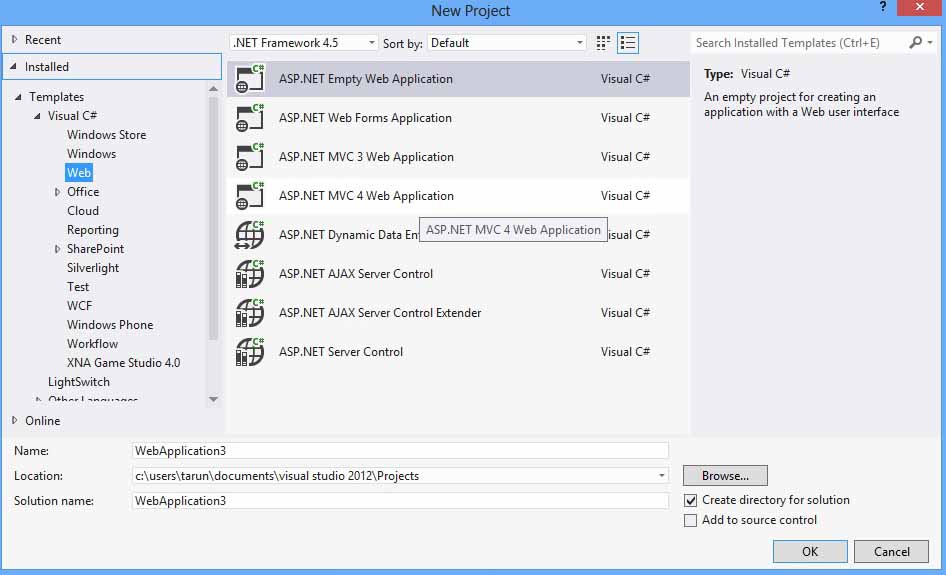This screenshot has height=575, width=946.
Task: Open the Sort by Default dropdown
Action: (507, 43)
